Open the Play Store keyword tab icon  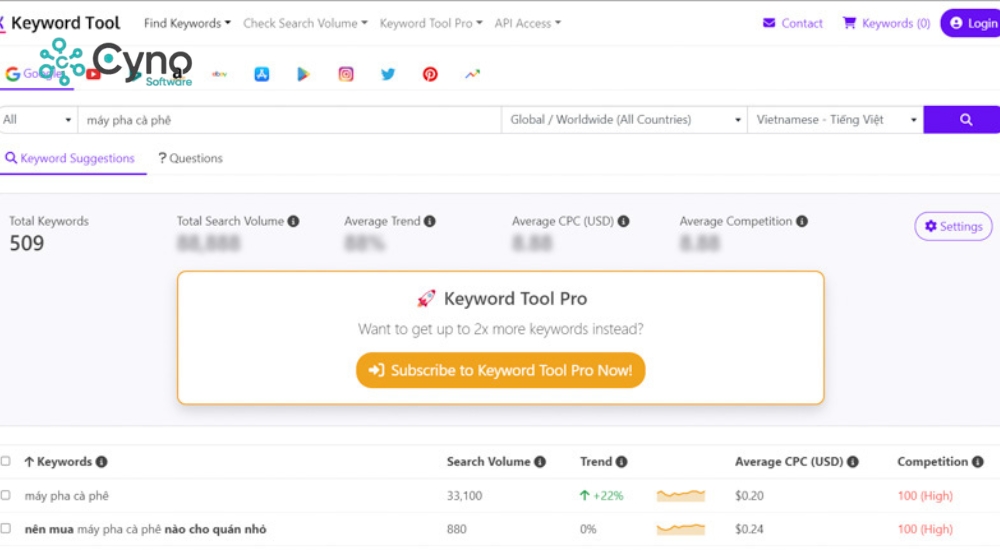tap(304, 74)
